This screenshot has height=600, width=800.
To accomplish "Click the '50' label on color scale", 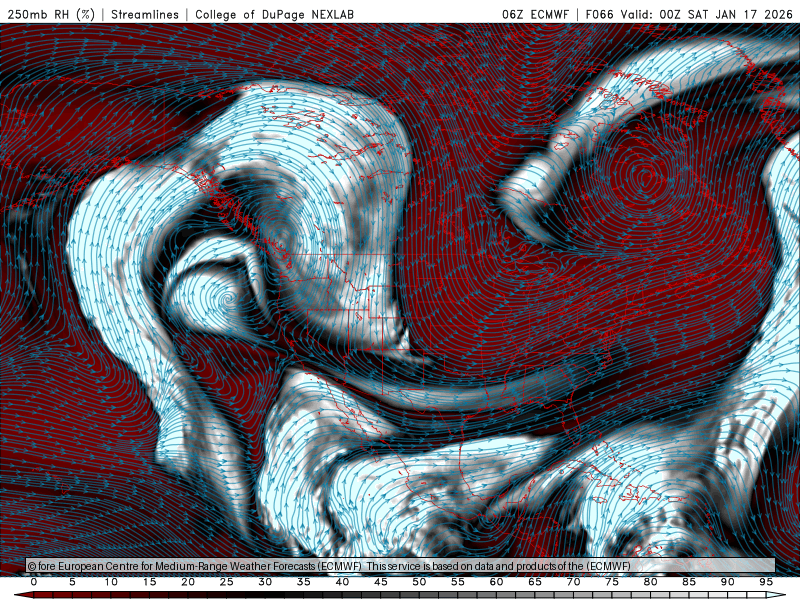I will pos(419,582).
